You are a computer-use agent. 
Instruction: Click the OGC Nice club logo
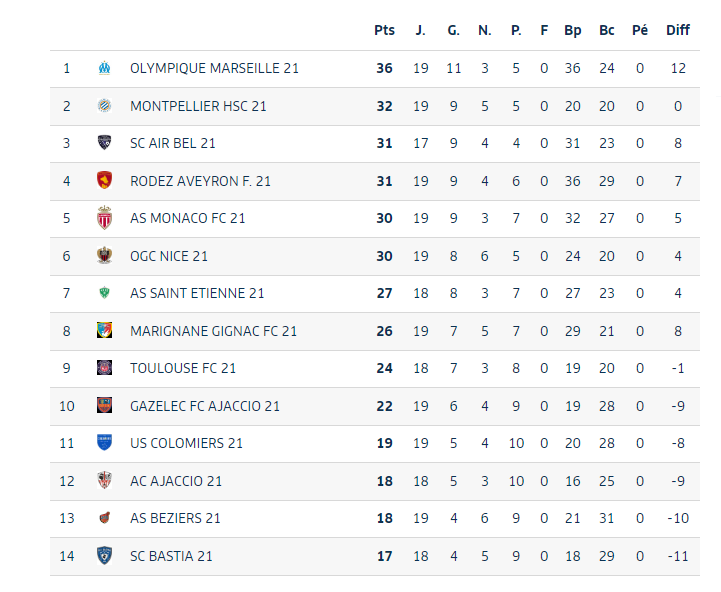[x=104, y=256]
